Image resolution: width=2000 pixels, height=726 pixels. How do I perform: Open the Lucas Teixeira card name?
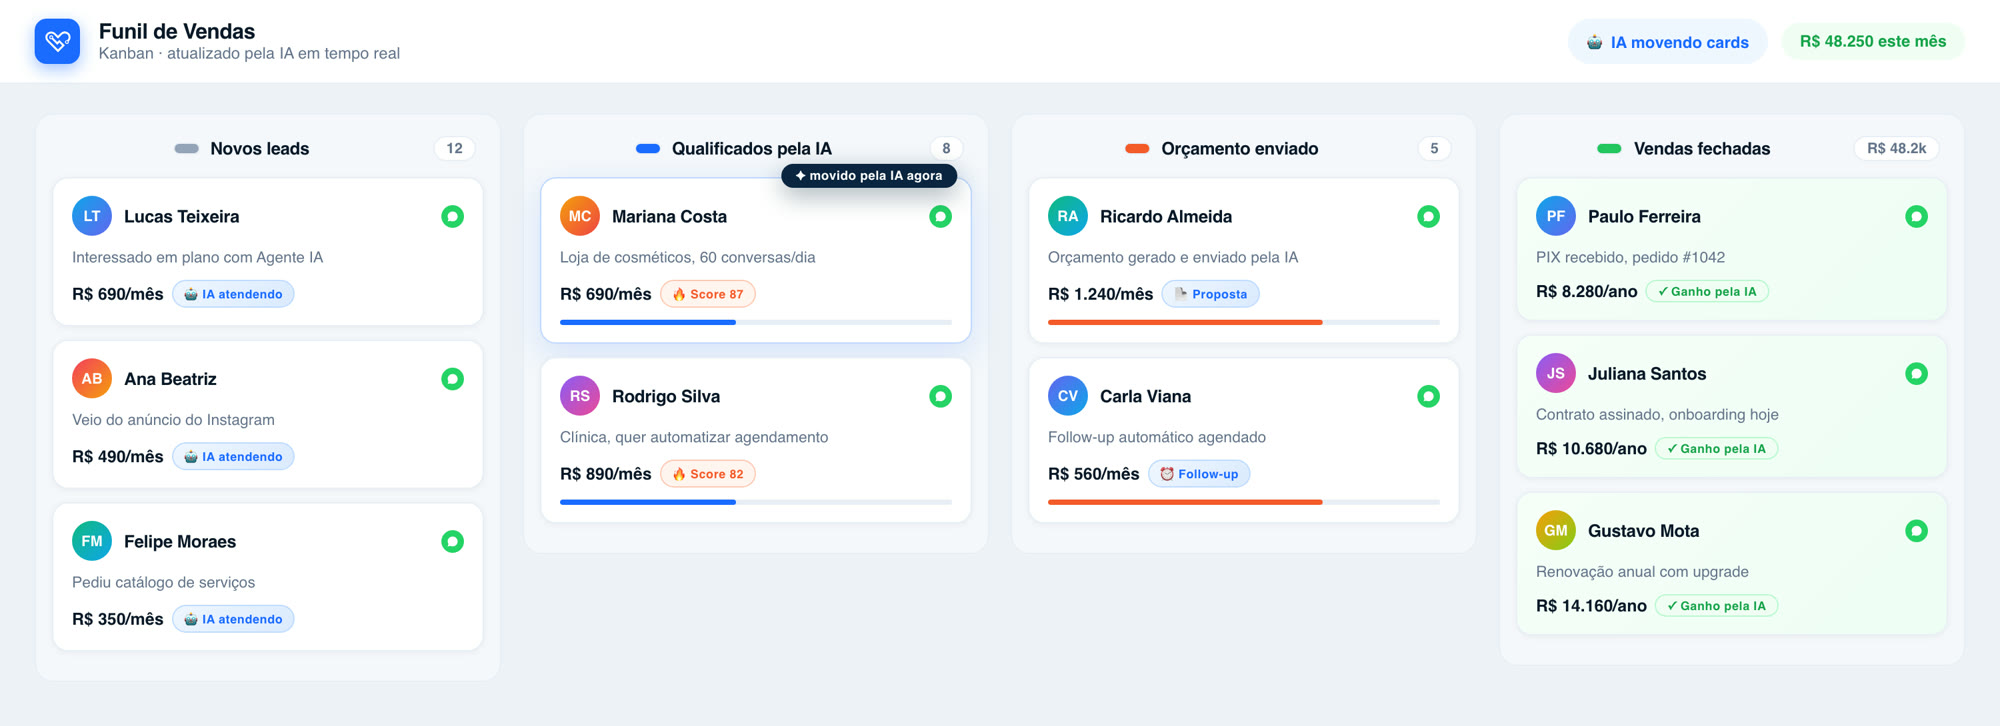(181, 217)
